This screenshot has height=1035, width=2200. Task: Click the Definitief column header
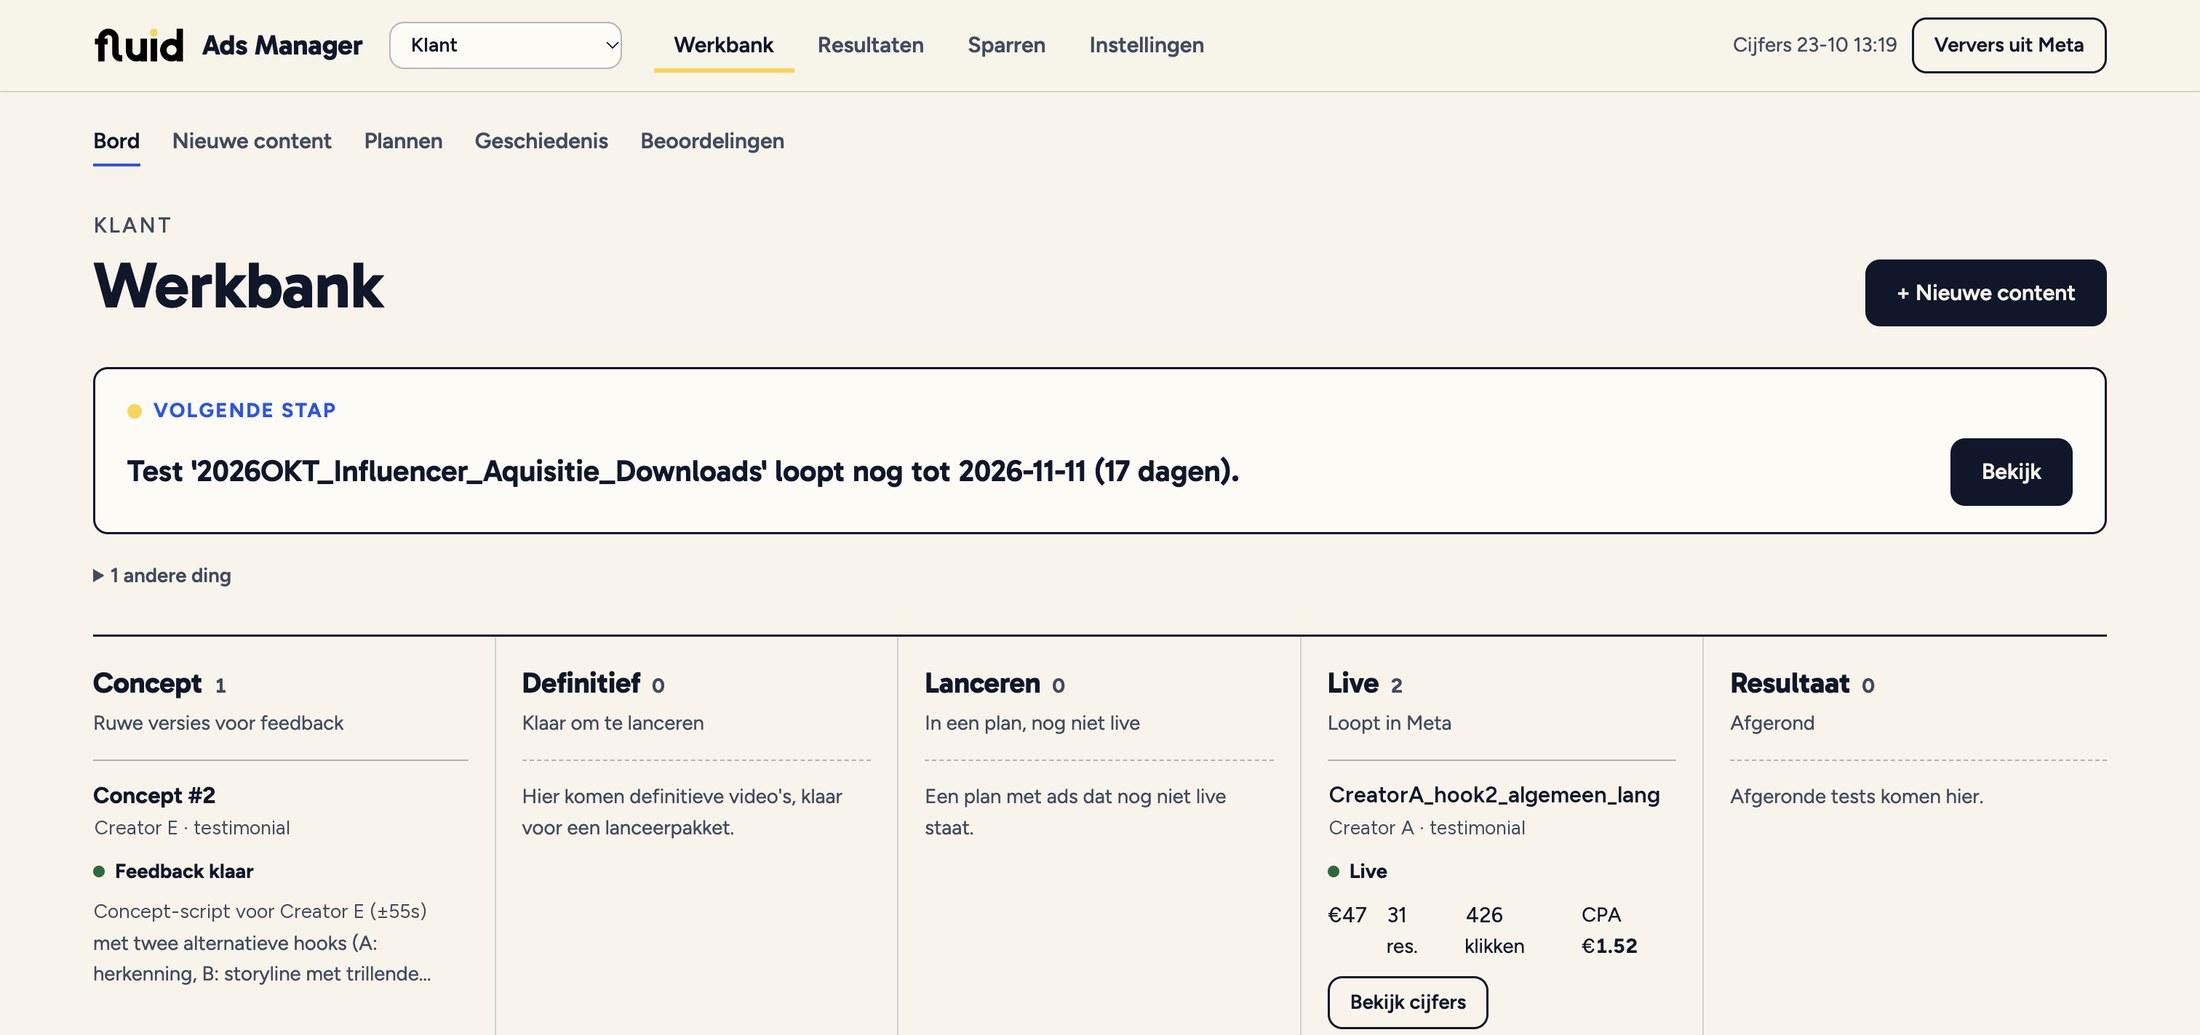[x=581, y=683]
